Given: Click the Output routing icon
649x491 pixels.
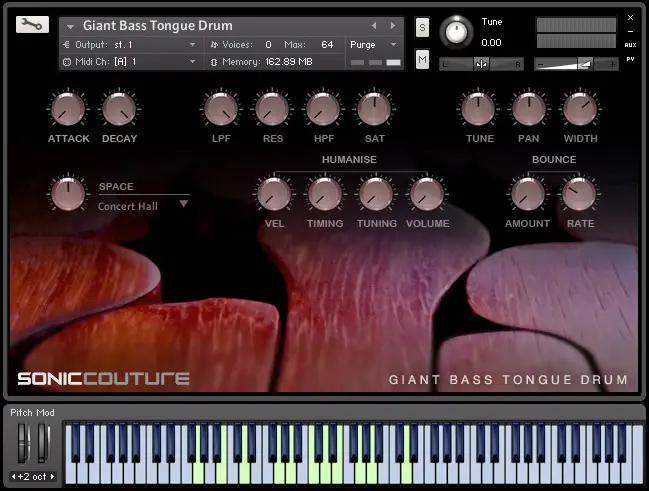Looking at the screenshot, I should 67,44.
